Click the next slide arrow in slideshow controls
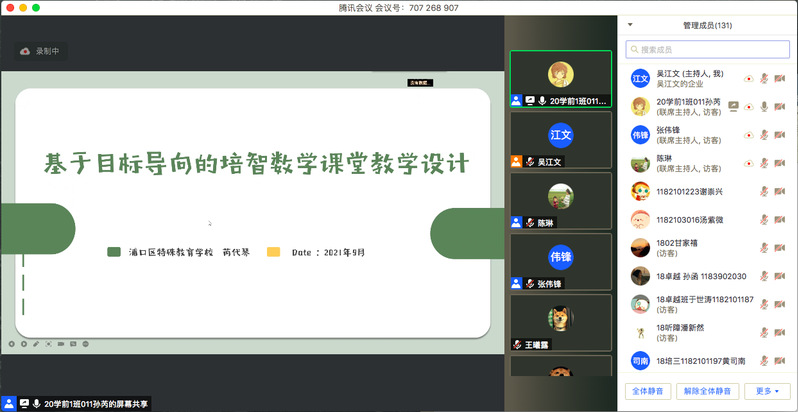This screenshot has height=412, width=798. tap(24, 343)
